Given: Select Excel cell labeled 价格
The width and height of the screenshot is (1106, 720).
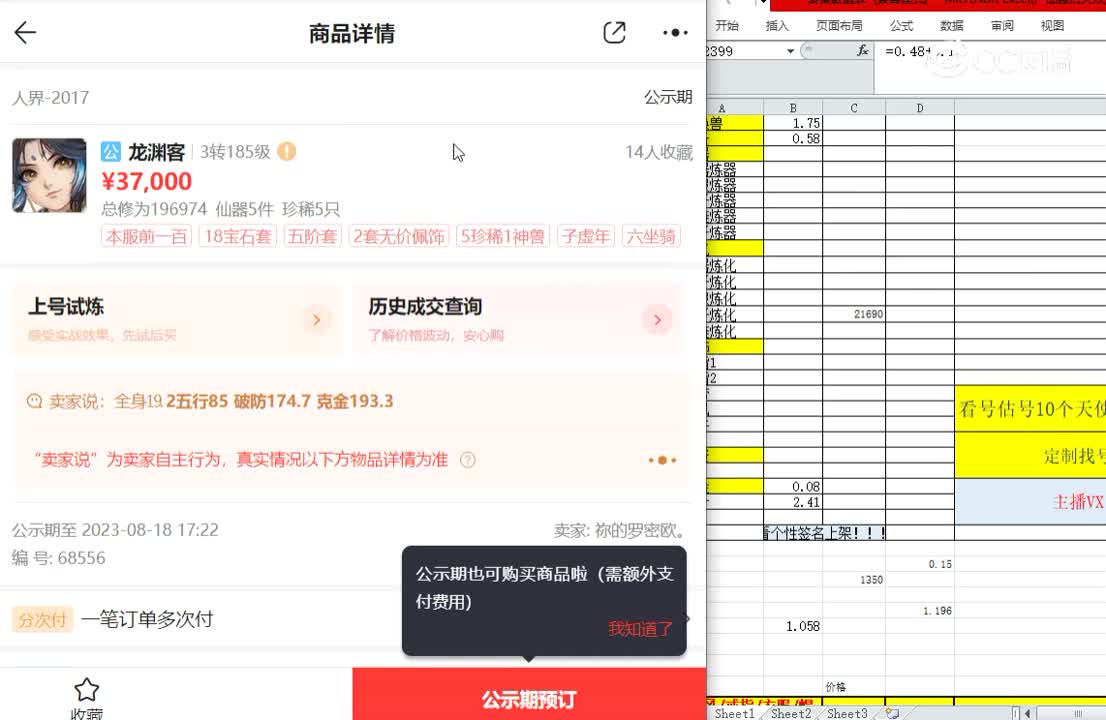Looking at the screenshot, I should [x=853, y=686].
